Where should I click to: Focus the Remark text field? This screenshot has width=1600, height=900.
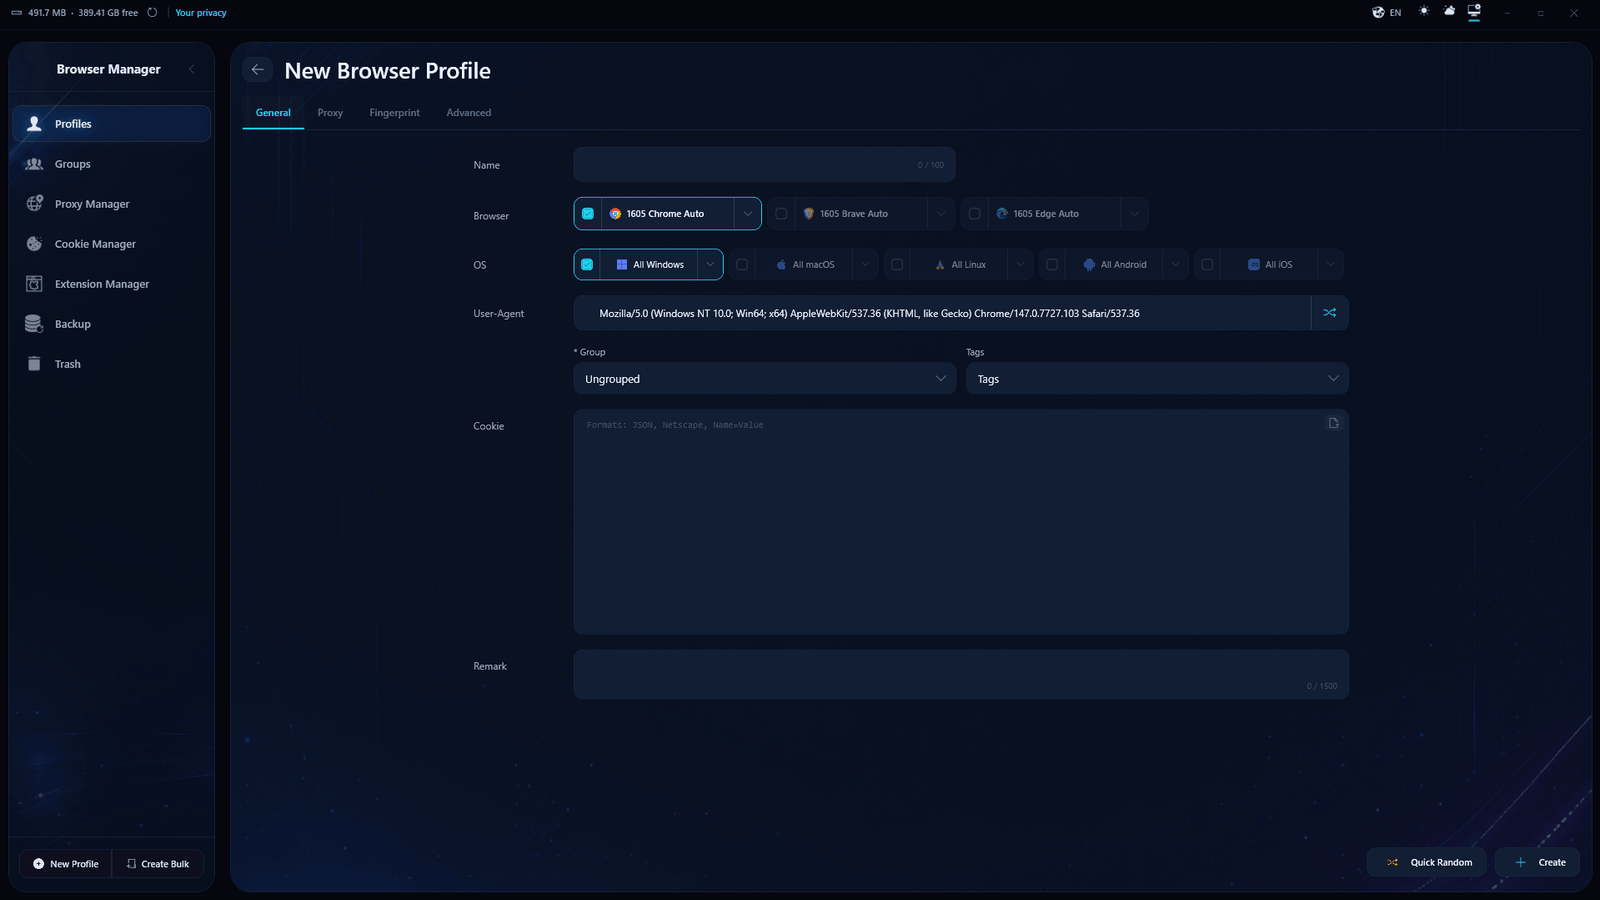(x=961, y=674)
